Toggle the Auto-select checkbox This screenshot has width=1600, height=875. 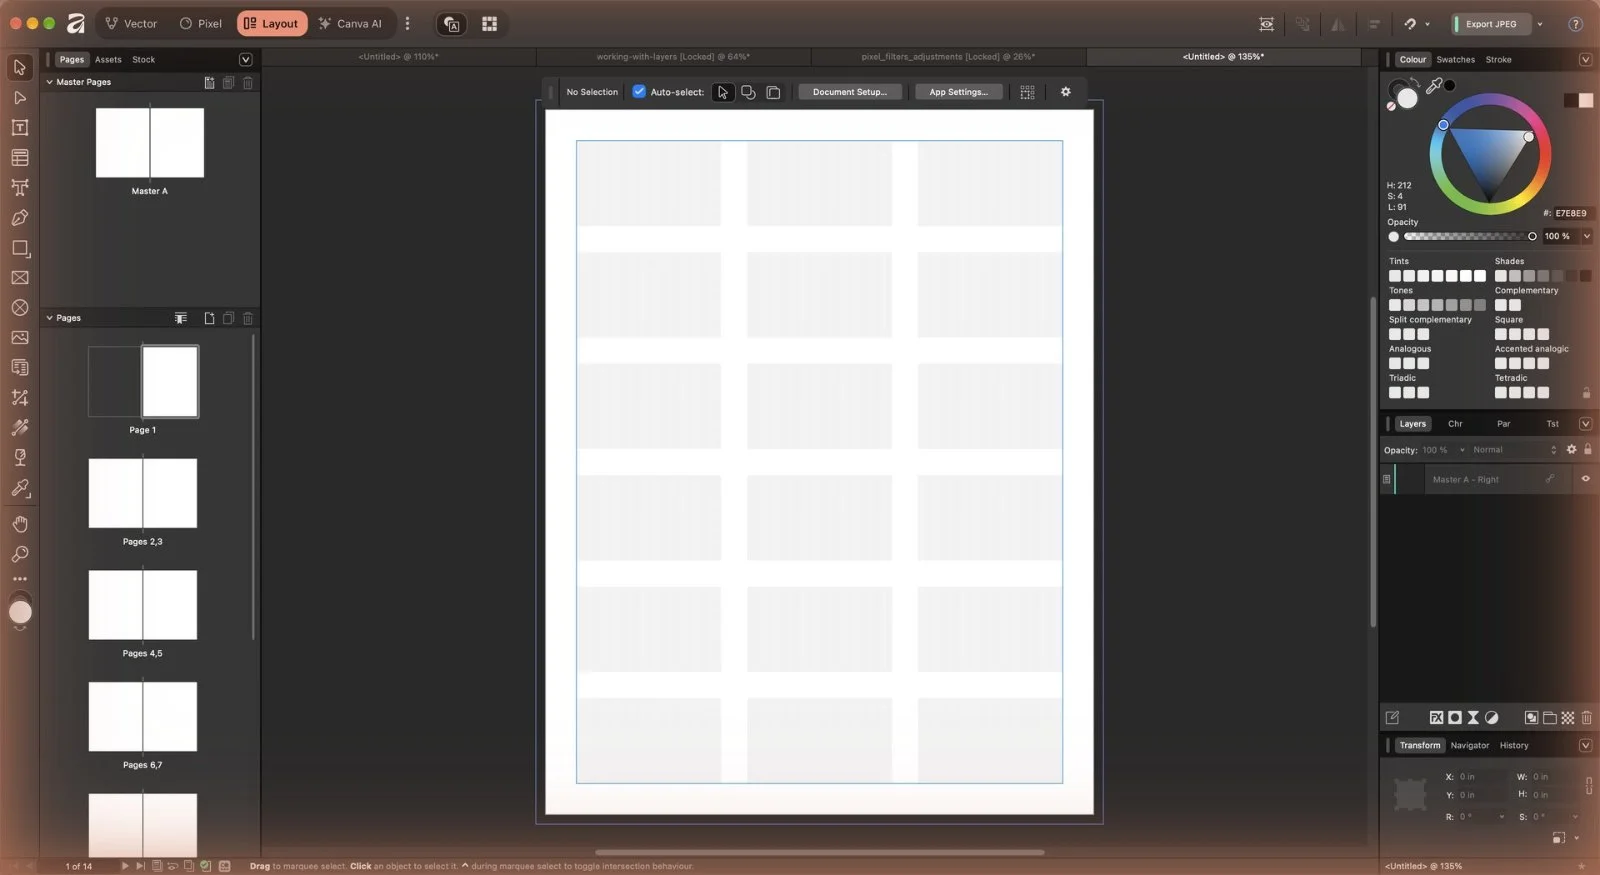[639, 92]
